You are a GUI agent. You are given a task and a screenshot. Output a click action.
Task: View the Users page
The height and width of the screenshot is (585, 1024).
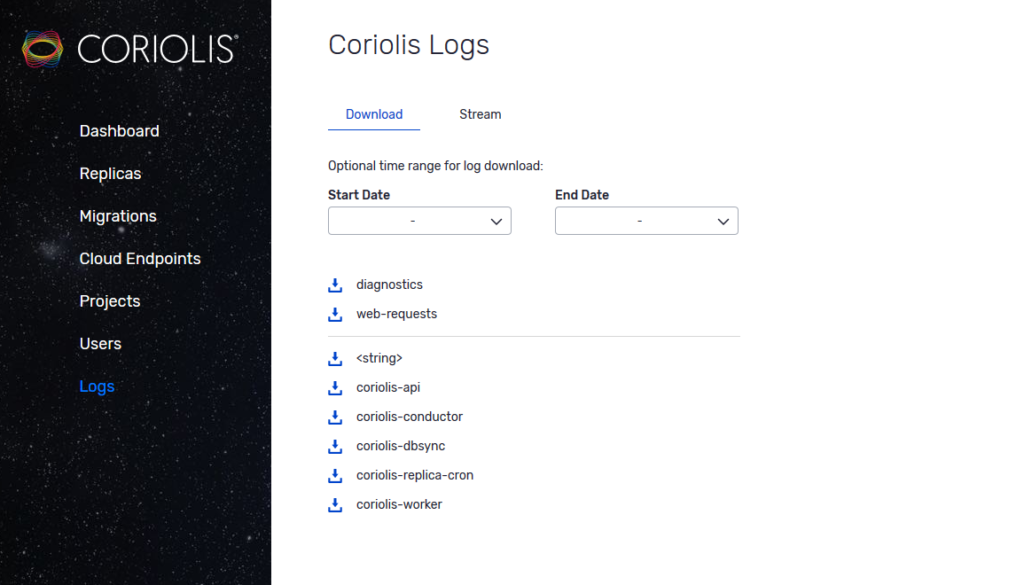pos(100,343)
